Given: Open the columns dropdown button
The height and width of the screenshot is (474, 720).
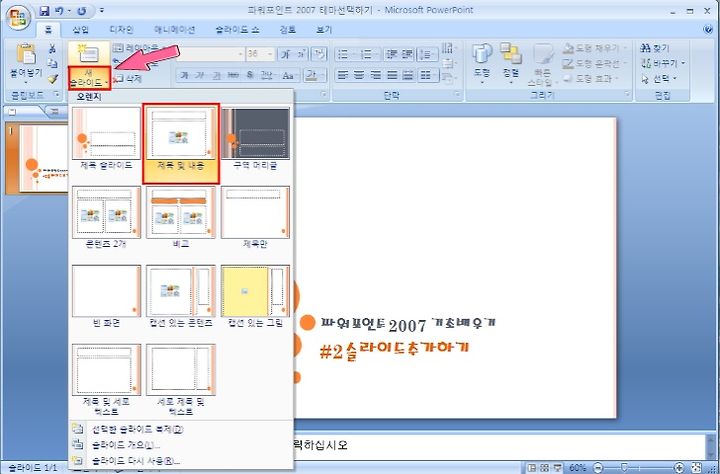Looking at the screenshot, I should tap(428, 75).
